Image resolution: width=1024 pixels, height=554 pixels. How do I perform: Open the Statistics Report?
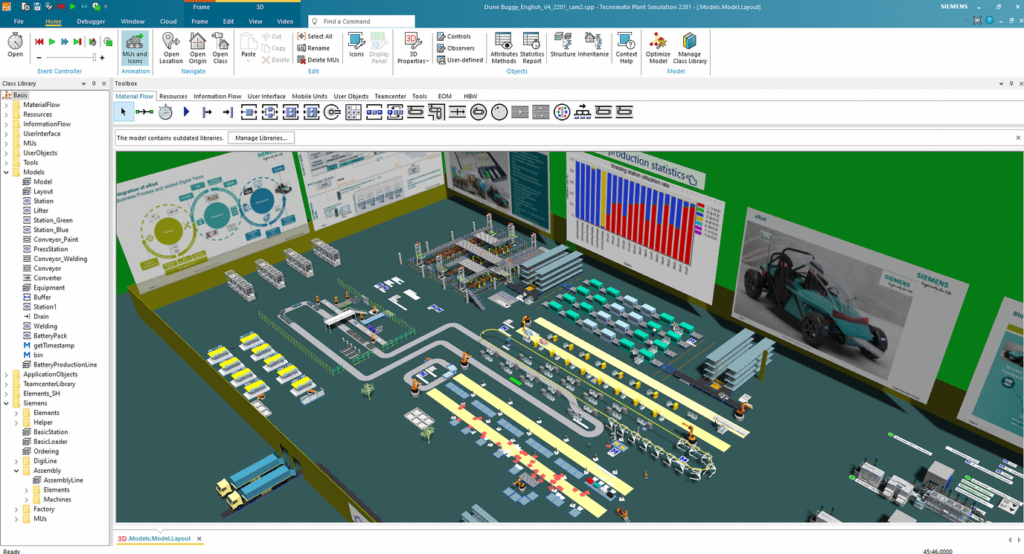532,48
